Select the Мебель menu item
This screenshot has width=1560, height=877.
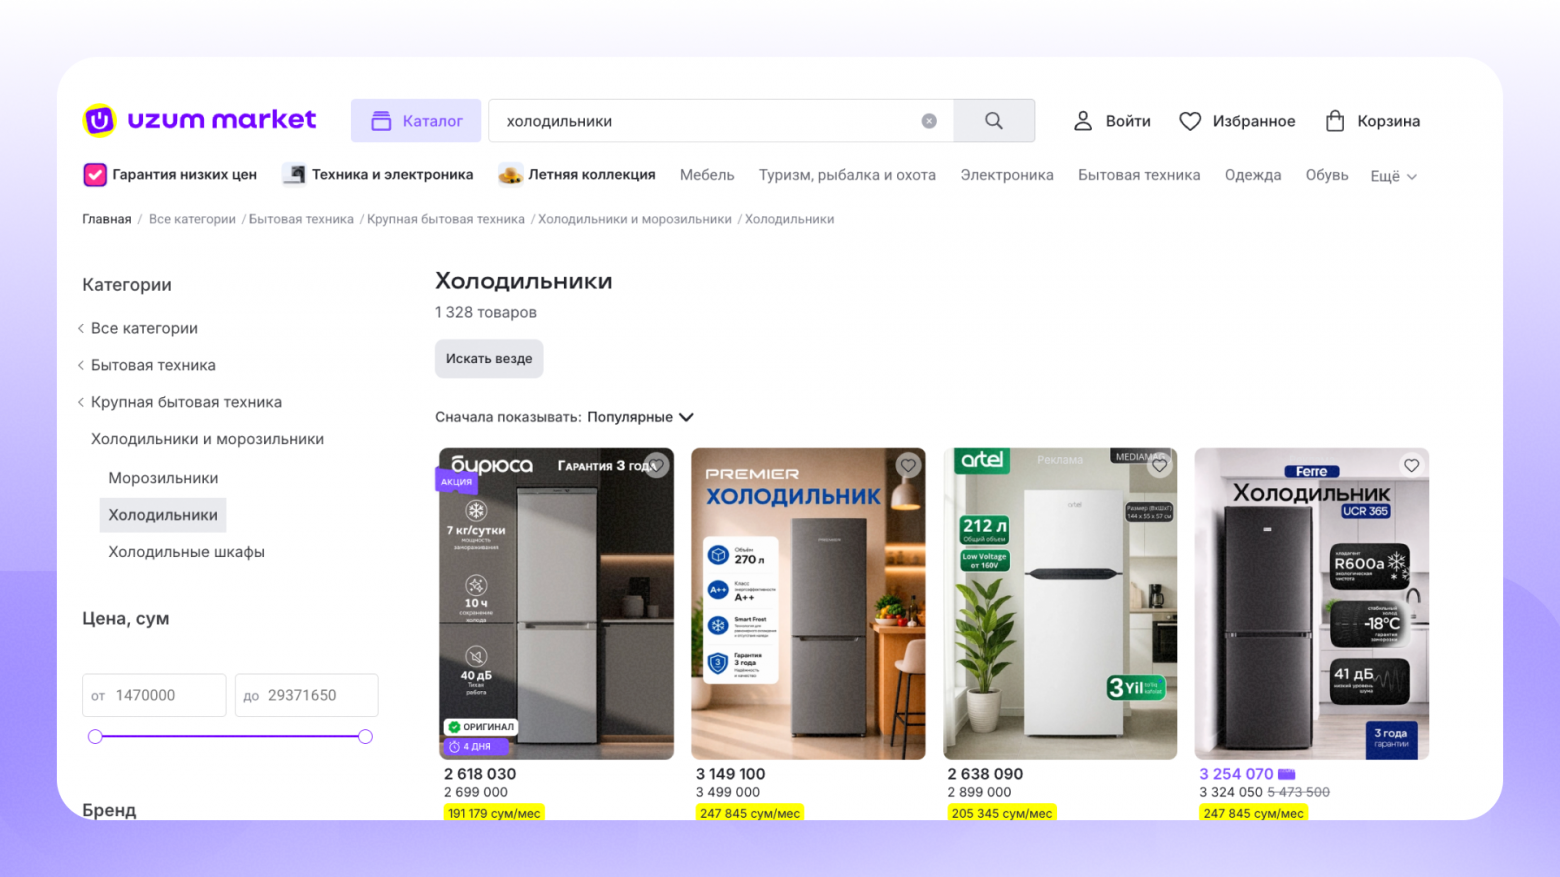pos(707,175)
